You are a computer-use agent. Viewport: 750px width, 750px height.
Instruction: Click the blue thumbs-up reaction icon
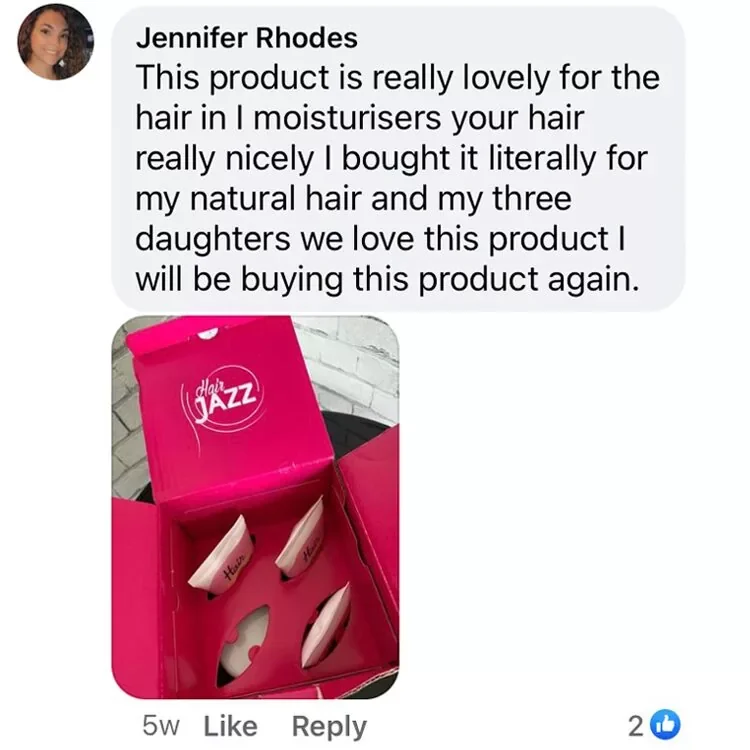point(668,727)
